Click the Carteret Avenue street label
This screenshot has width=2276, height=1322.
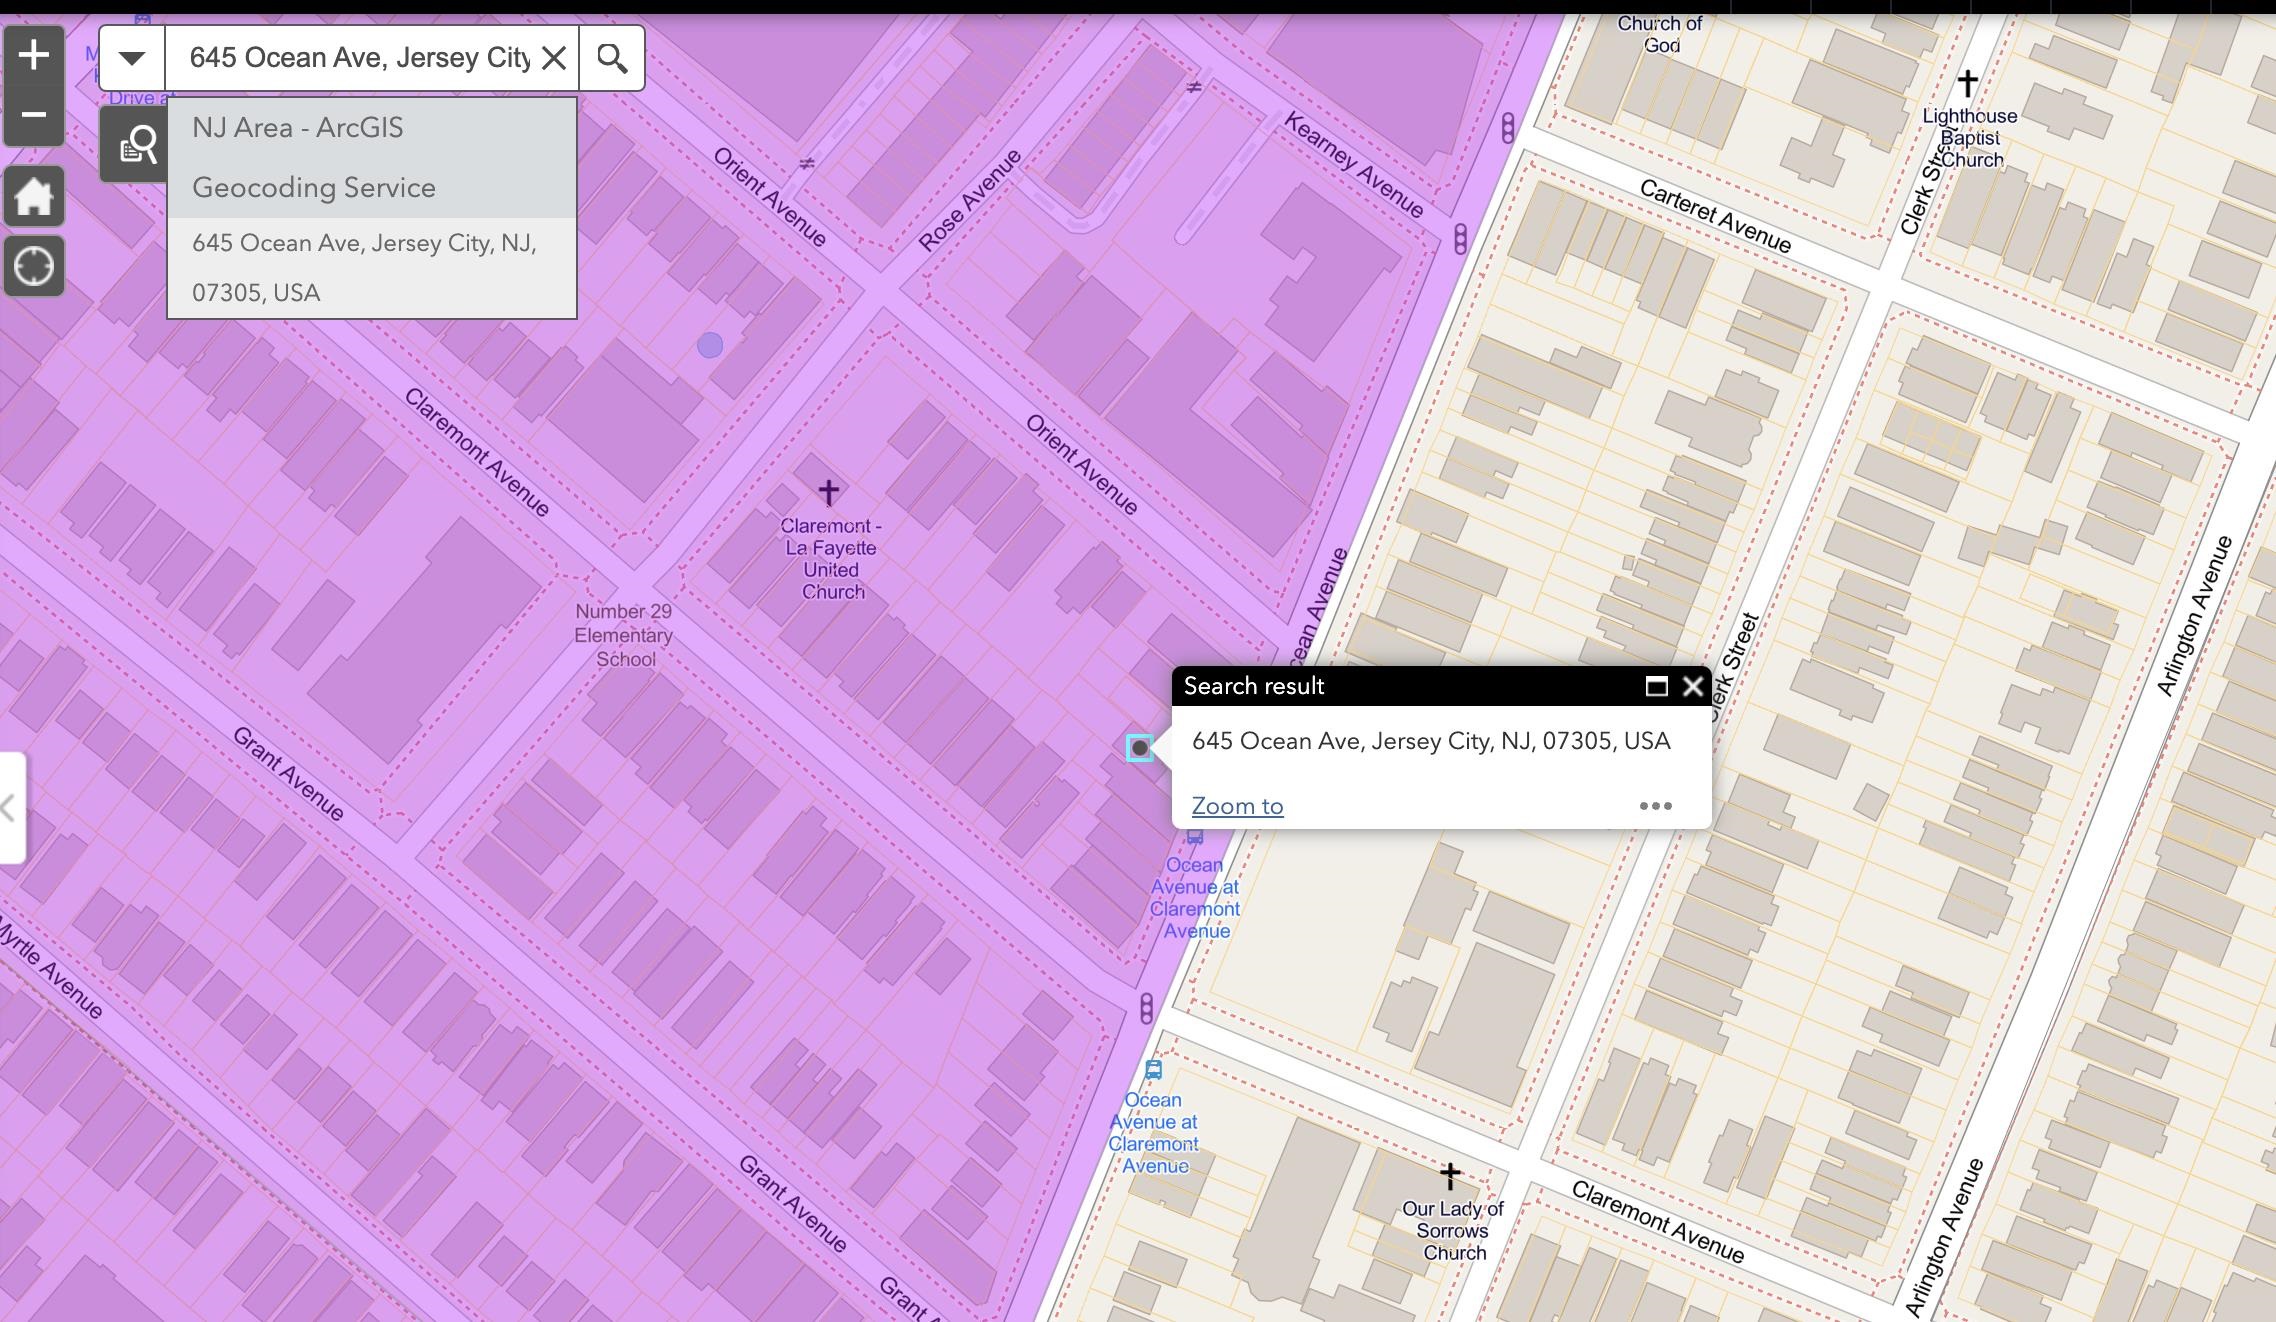[x=1716, y=217]
